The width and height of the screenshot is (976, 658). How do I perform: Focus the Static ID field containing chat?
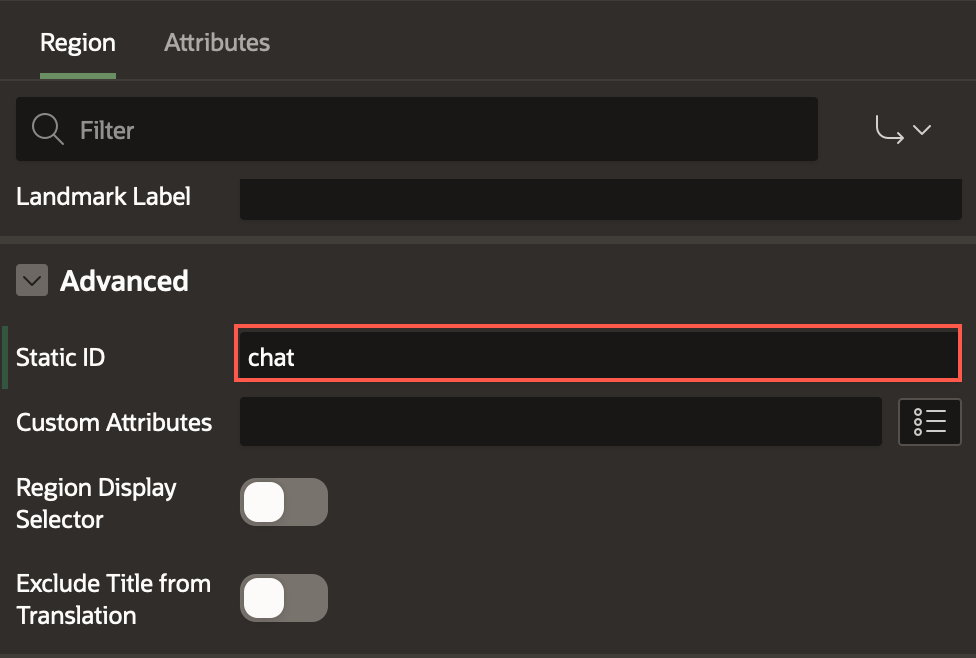coord(598,357)
